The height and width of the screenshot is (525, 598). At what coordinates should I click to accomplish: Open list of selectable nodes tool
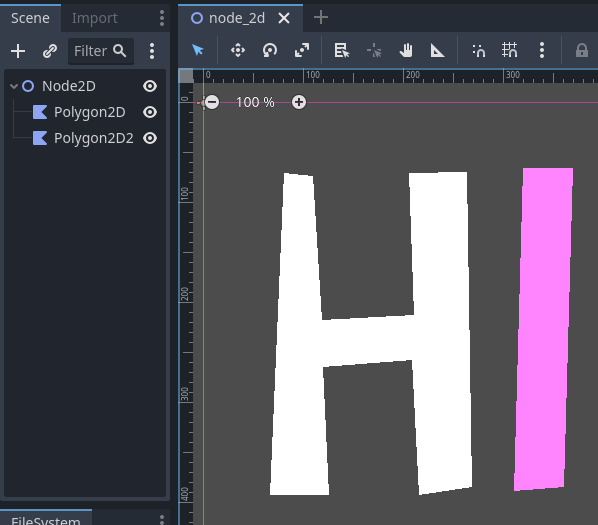[x=342, y=50]
